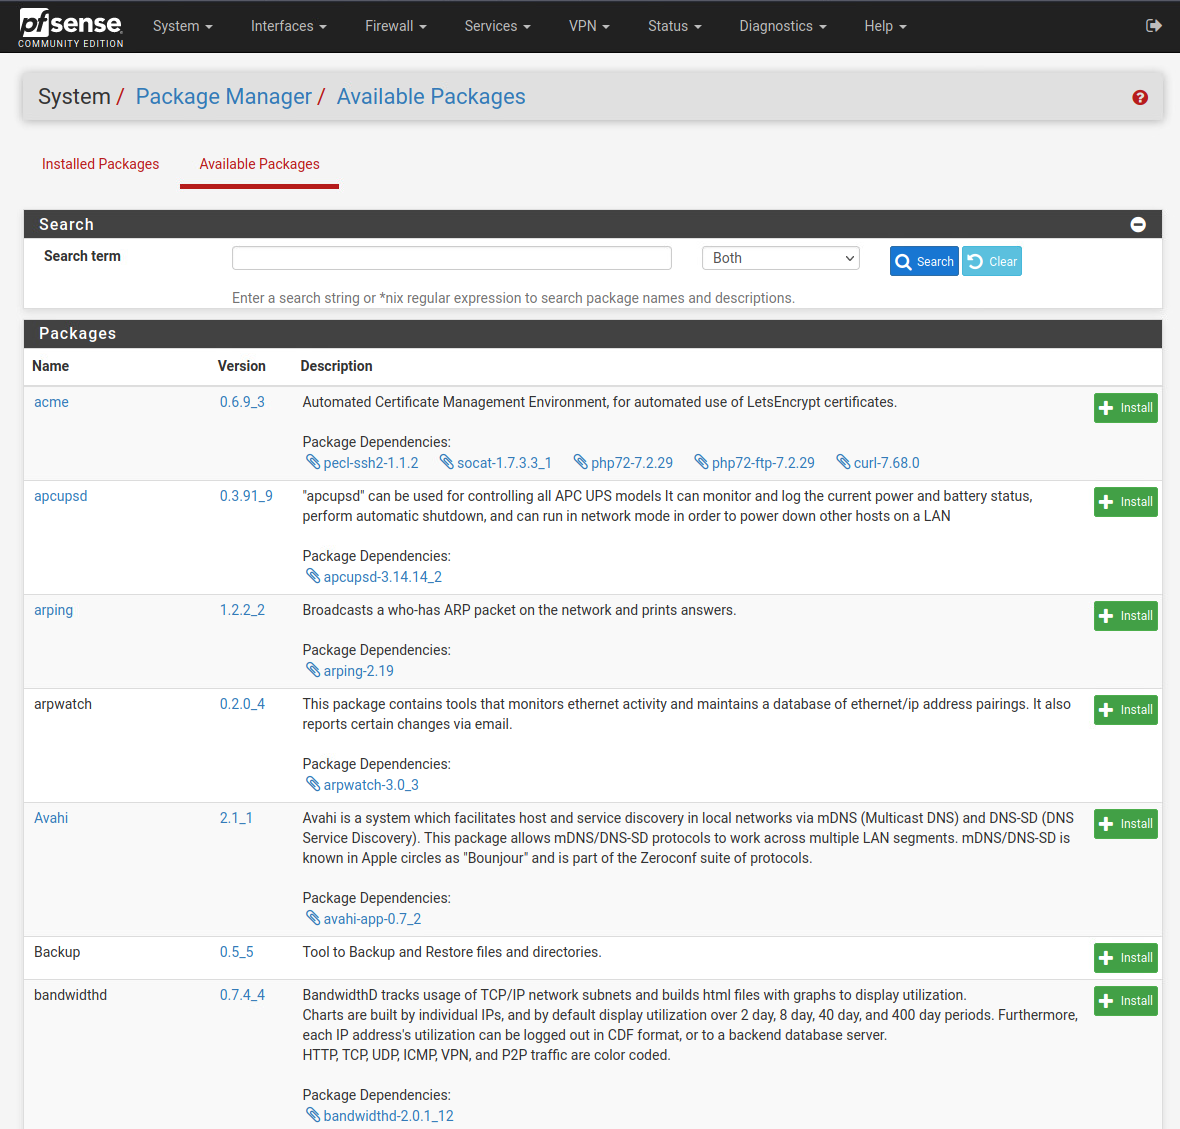
Task: Click Avahi version link 2.1_1
Action: (236, 818)
